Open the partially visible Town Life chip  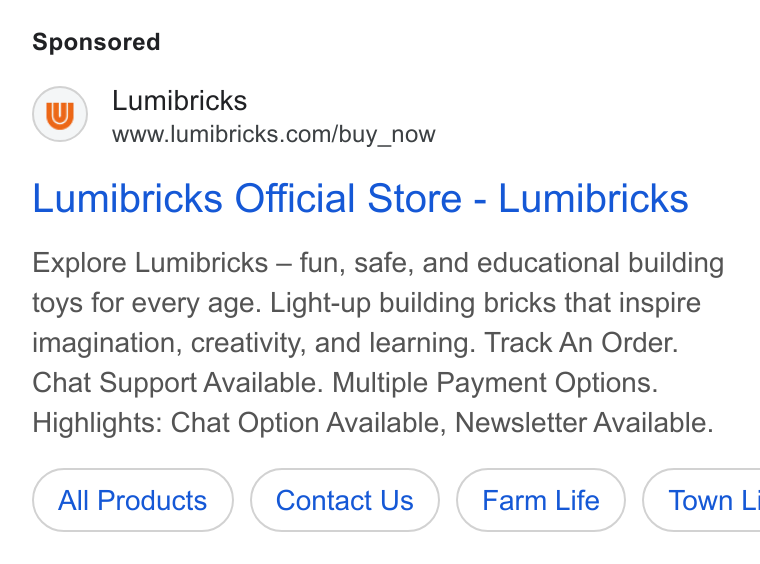[x=701, y=500]
